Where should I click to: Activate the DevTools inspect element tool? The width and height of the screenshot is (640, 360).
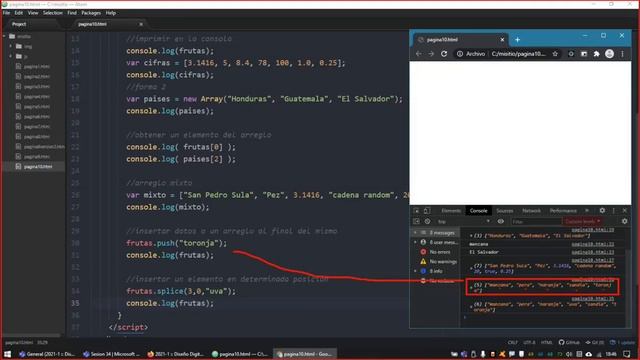[416, 211]
